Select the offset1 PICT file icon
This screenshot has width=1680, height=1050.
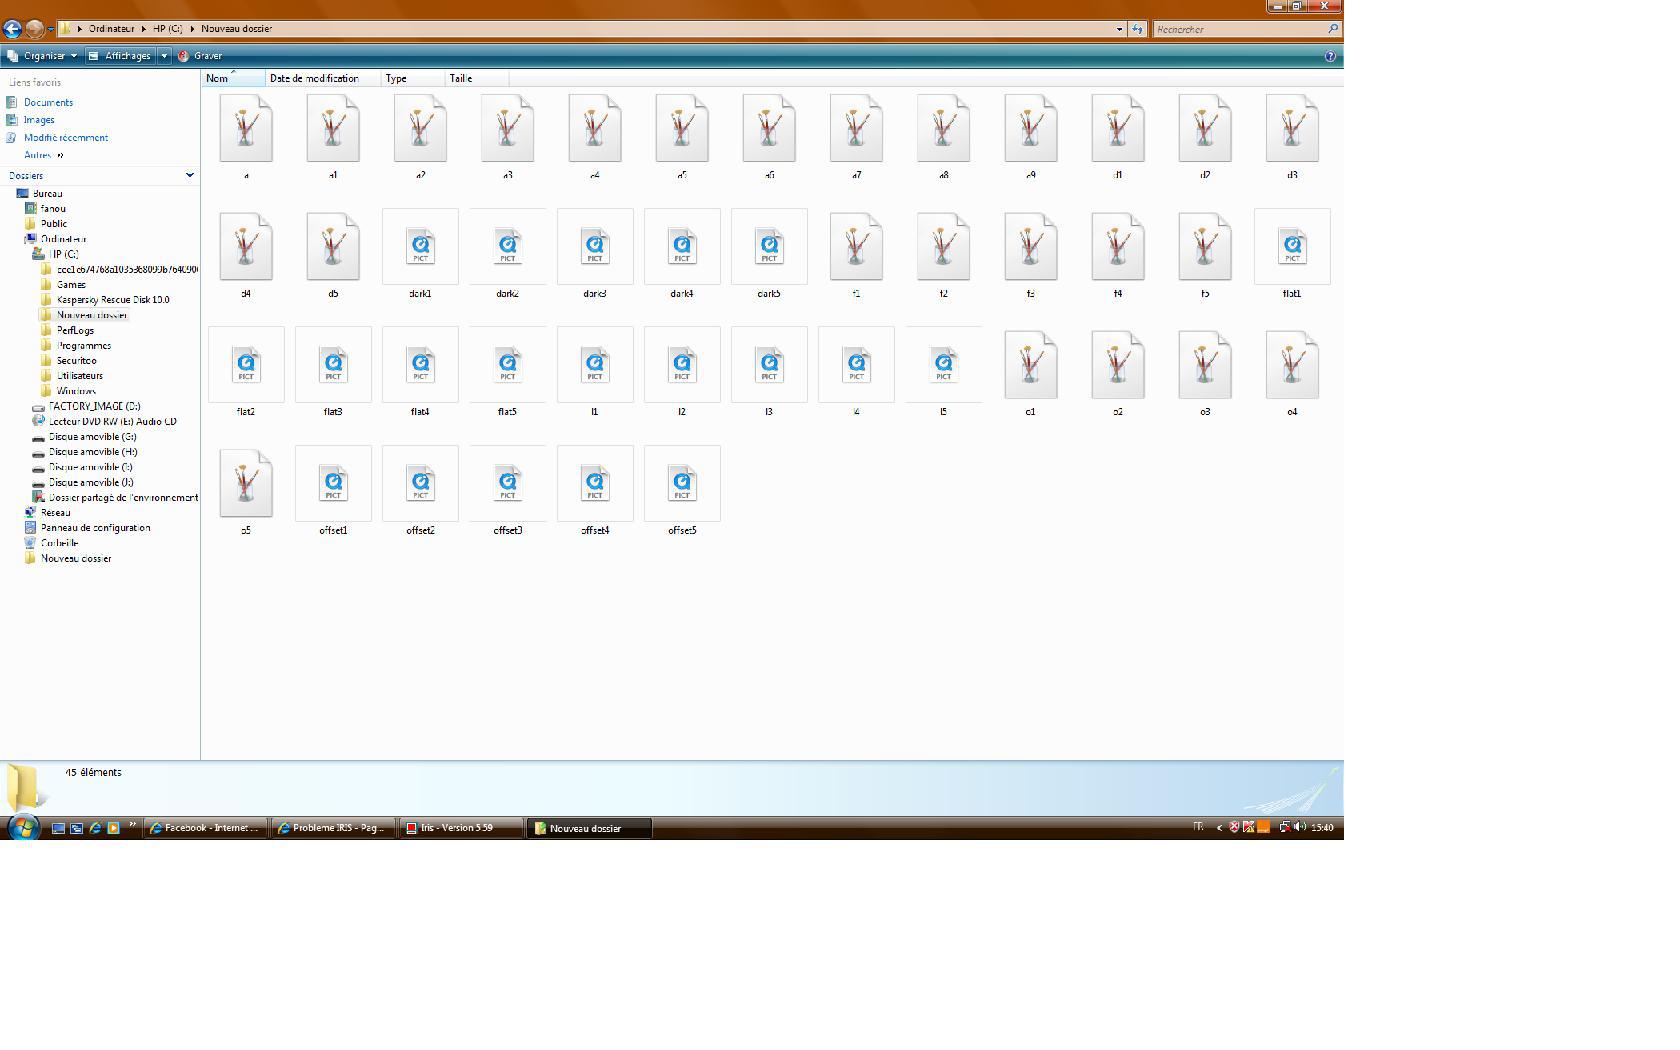coord(333,483)
